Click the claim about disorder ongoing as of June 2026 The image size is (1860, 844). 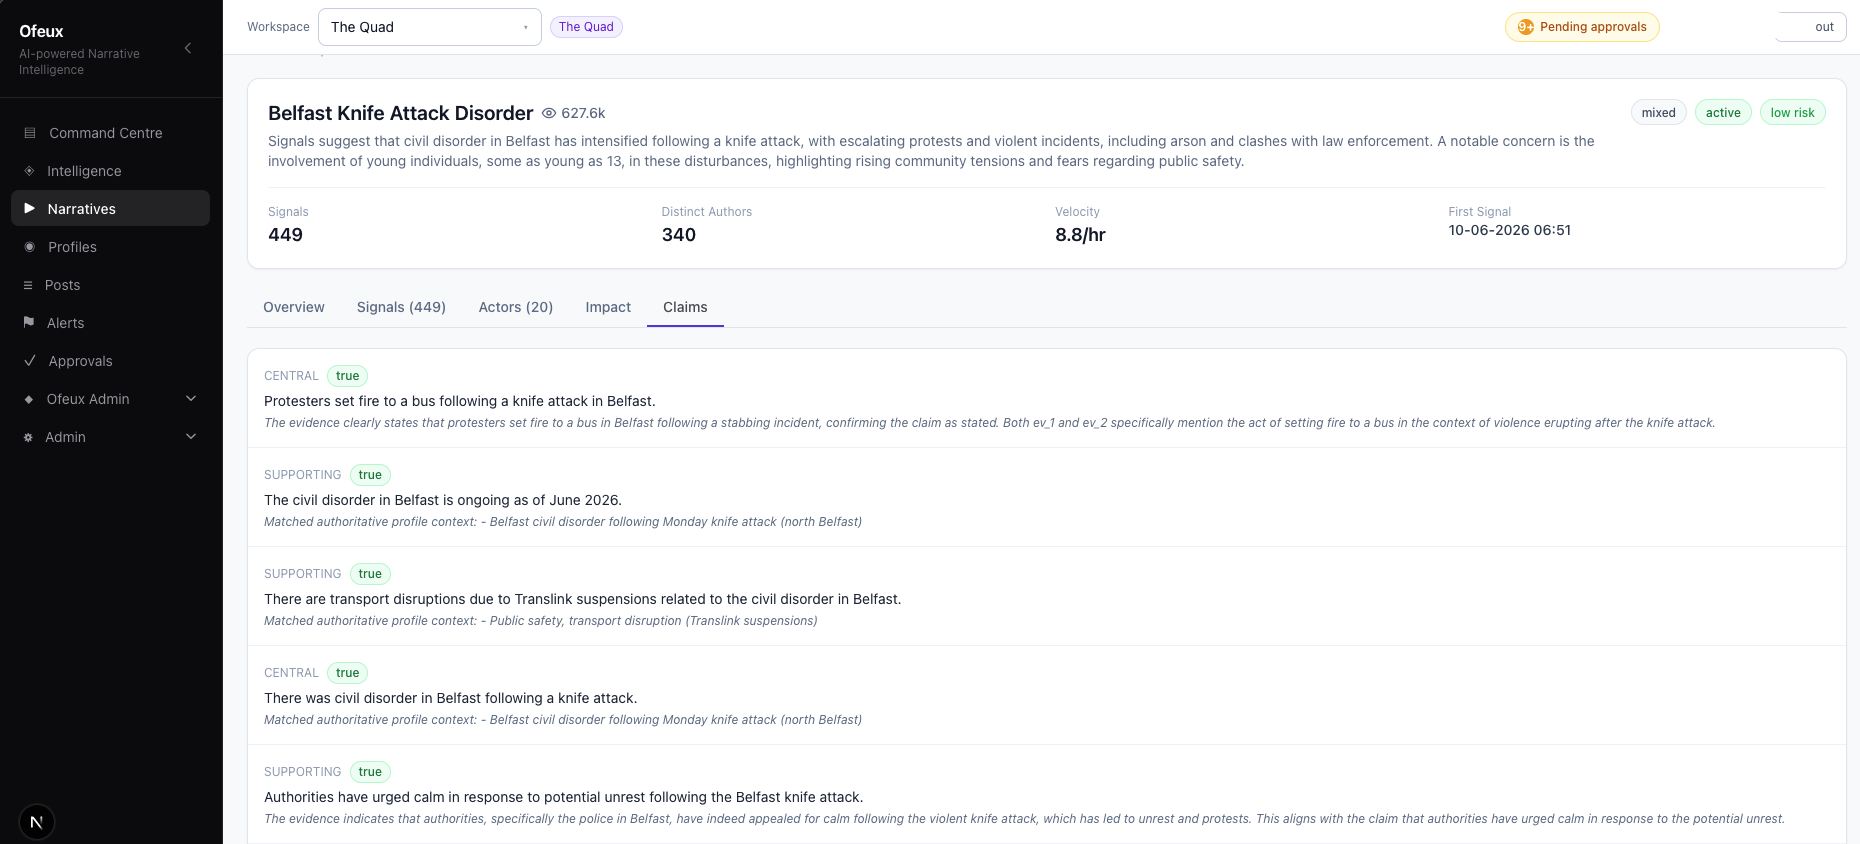pyautogui.click(x=443, y=500)
